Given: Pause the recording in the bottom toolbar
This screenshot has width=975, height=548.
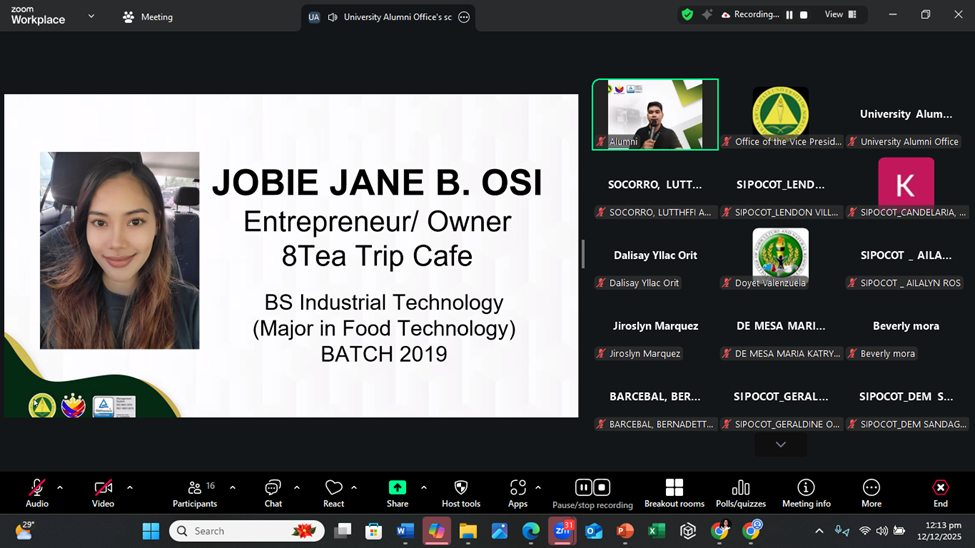Looking at the screenshot, I should click(584, 488).
